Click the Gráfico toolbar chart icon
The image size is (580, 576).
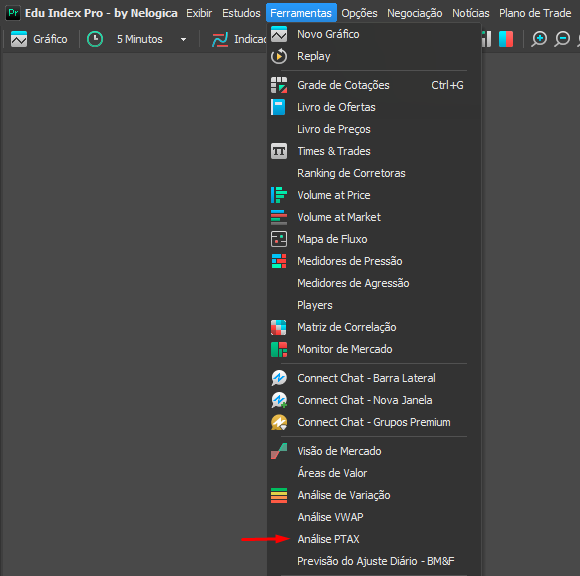[x=19, y=39]
